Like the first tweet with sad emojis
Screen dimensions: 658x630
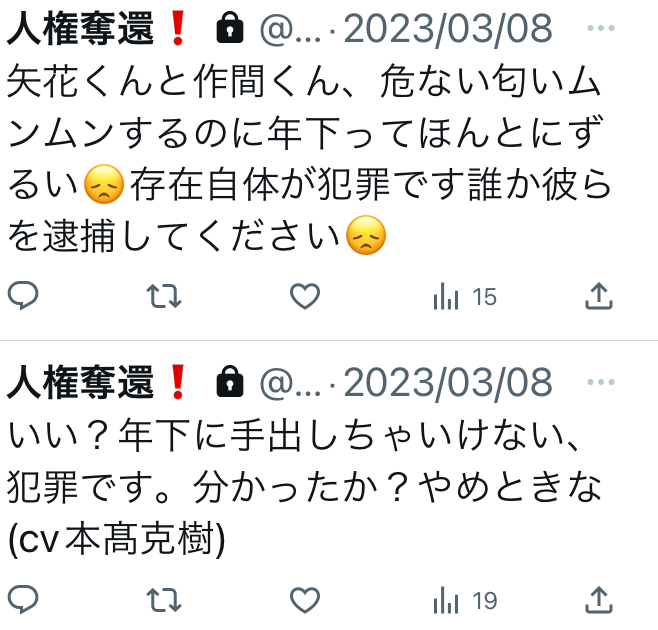tap(305, 296)
